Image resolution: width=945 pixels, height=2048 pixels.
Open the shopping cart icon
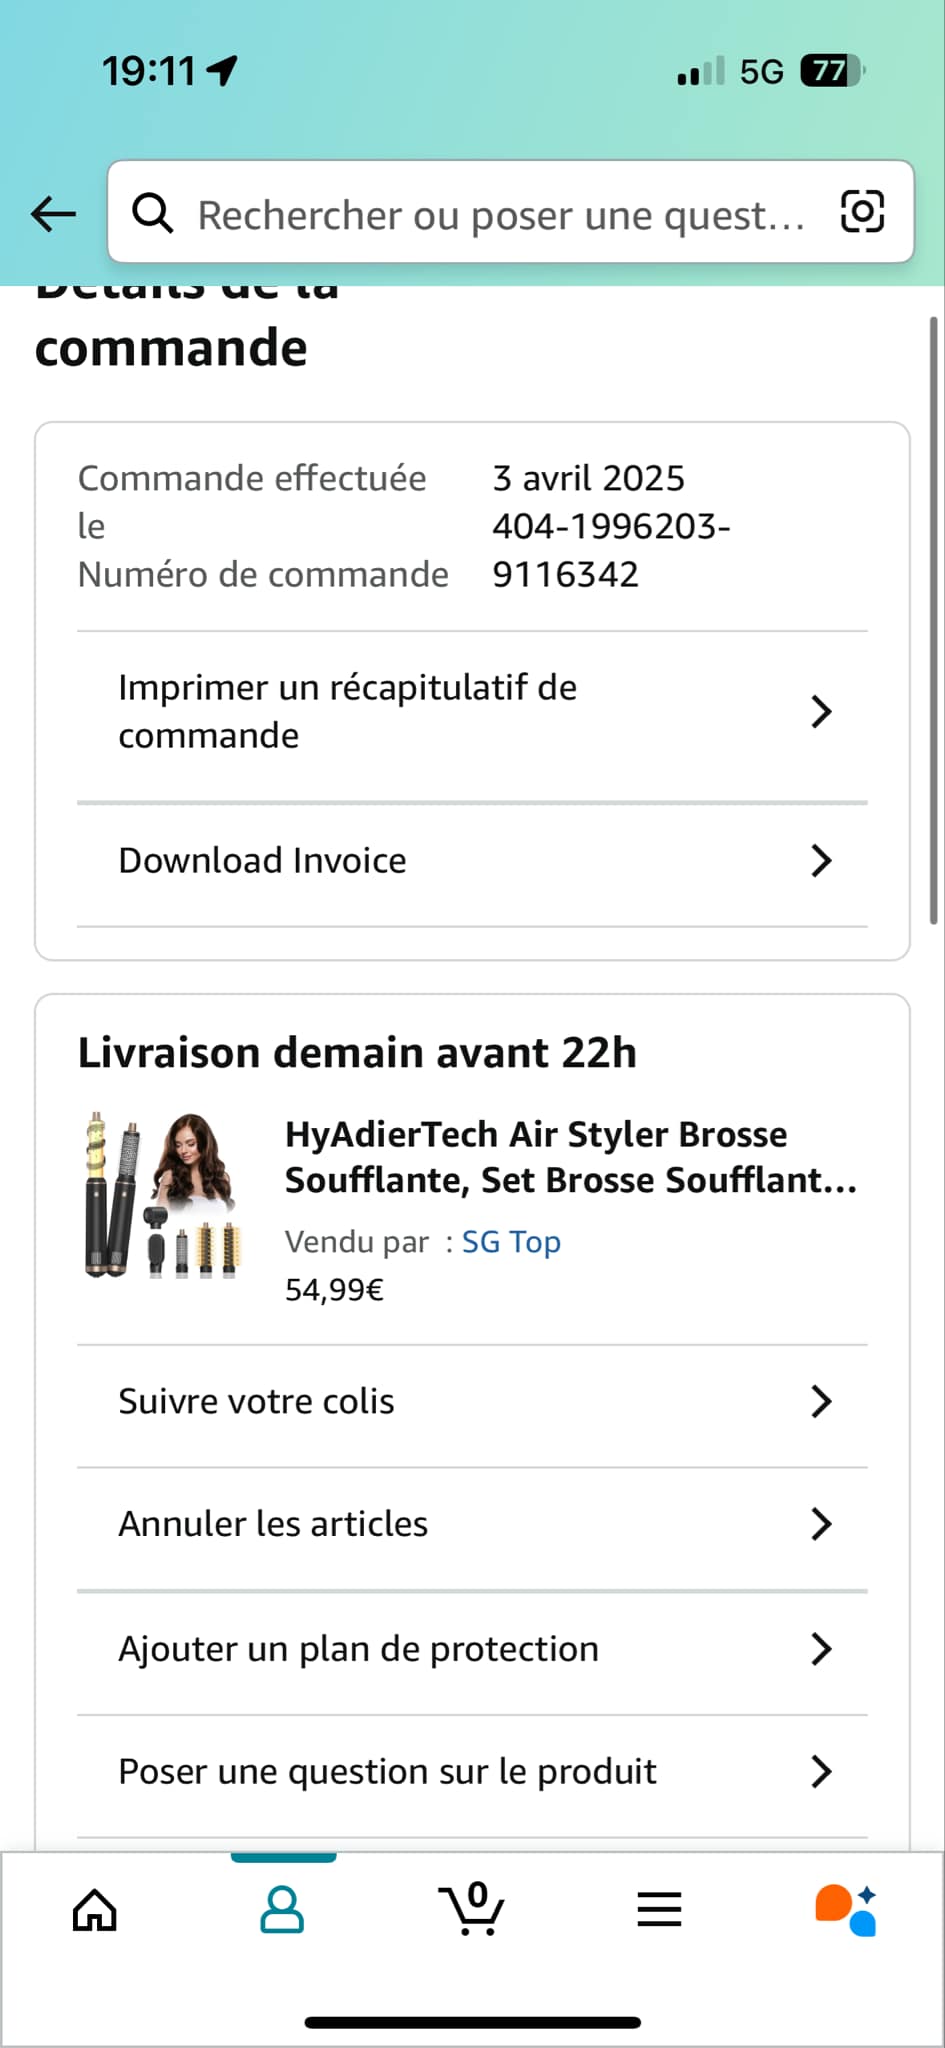(x=472, y=1910)
